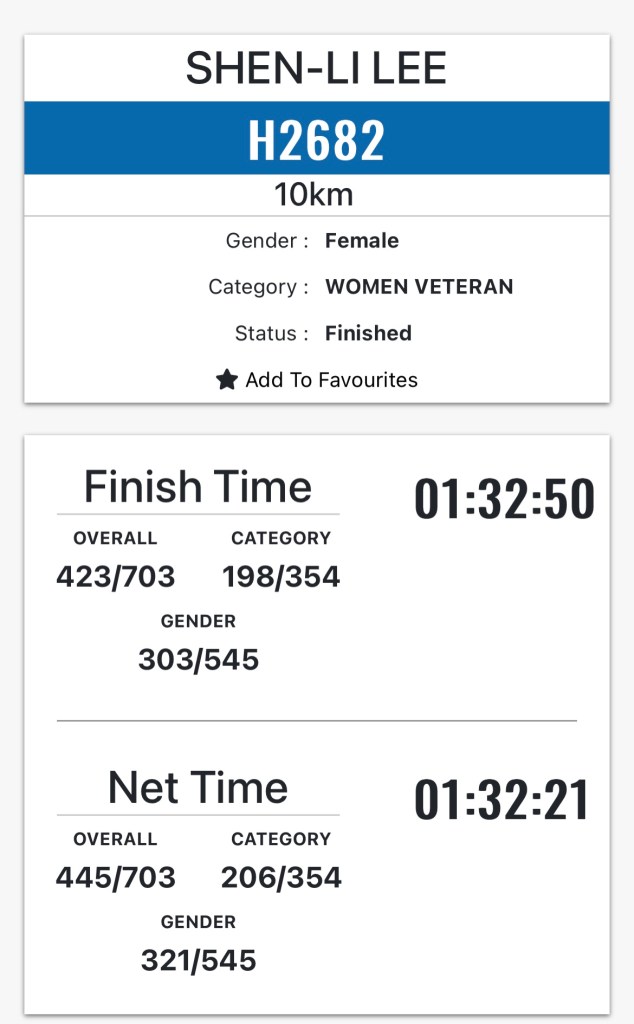
Task: Click the star icon beside Add To Favourites
Action: click(x=227, y=380)
